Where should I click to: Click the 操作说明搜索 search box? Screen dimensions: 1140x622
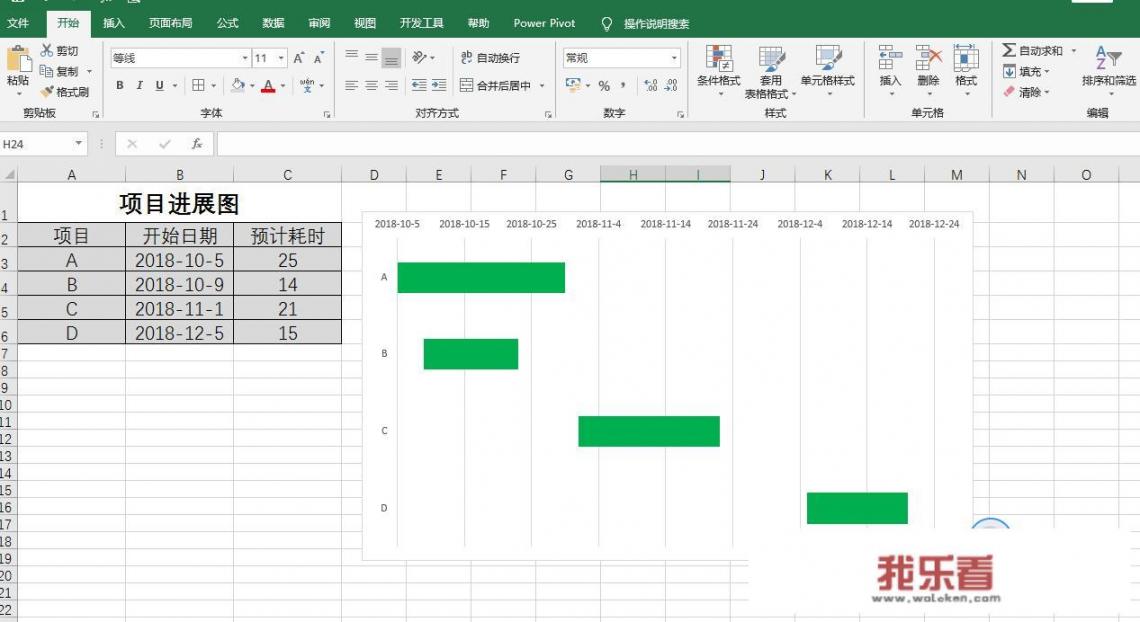(656, 24)
